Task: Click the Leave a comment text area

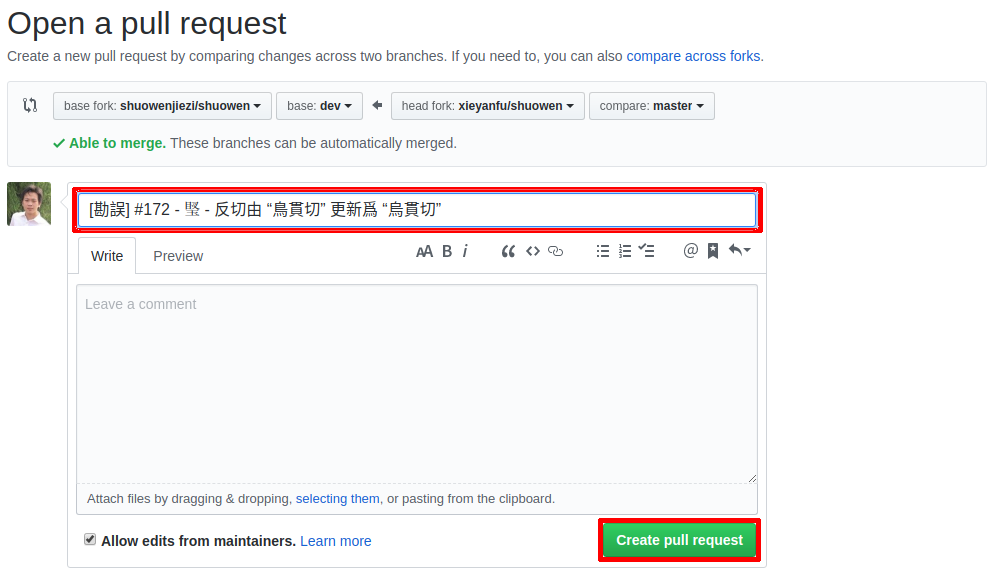Action: [x=417, y=384]
